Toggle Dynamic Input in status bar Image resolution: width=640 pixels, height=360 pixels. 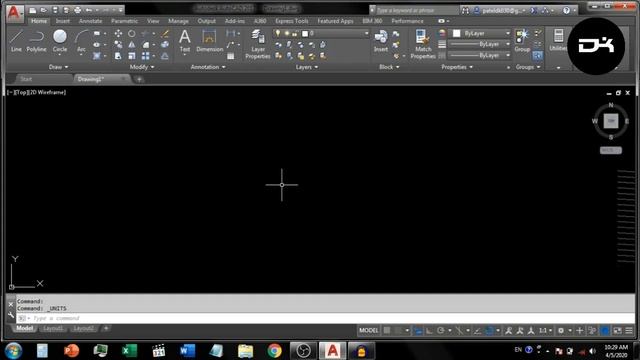(418, 330)
